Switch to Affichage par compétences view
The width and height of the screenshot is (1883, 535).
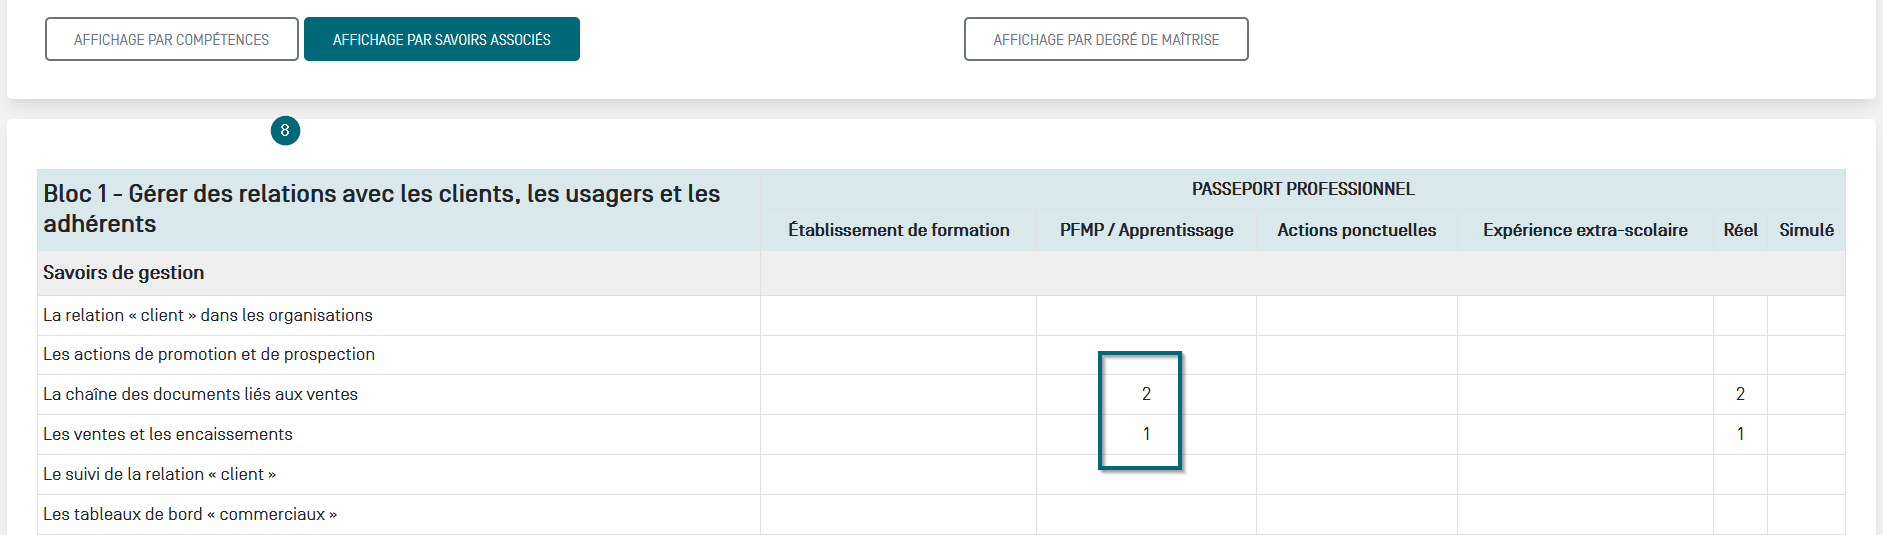click(x=171, y=40)
